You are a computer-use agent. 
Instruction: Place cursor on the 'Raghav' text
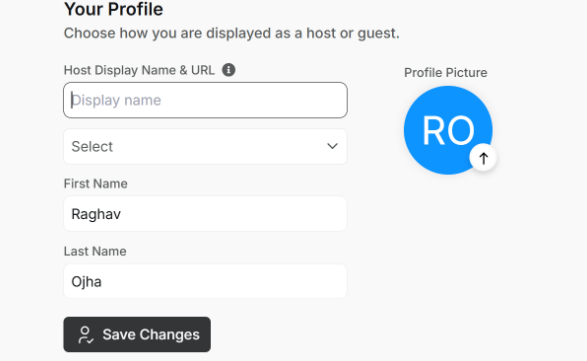96,214
